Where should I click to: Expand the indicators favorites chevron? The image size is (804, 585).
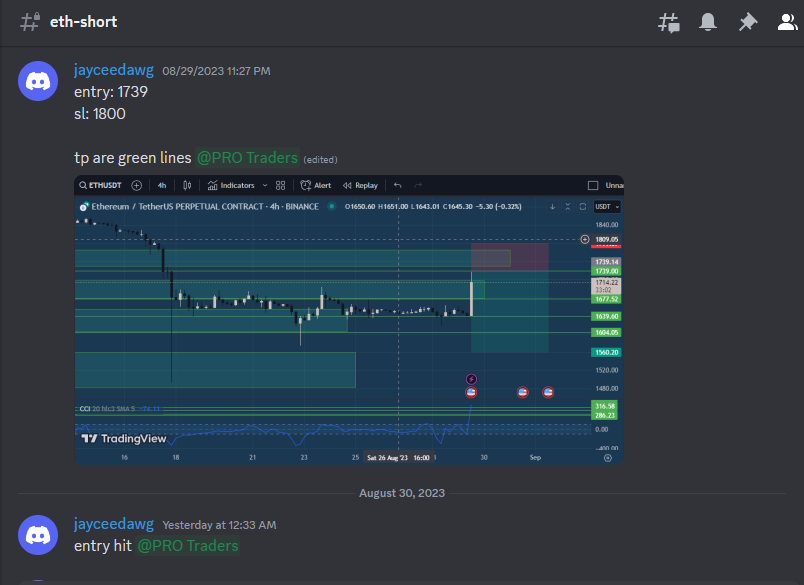265,186
